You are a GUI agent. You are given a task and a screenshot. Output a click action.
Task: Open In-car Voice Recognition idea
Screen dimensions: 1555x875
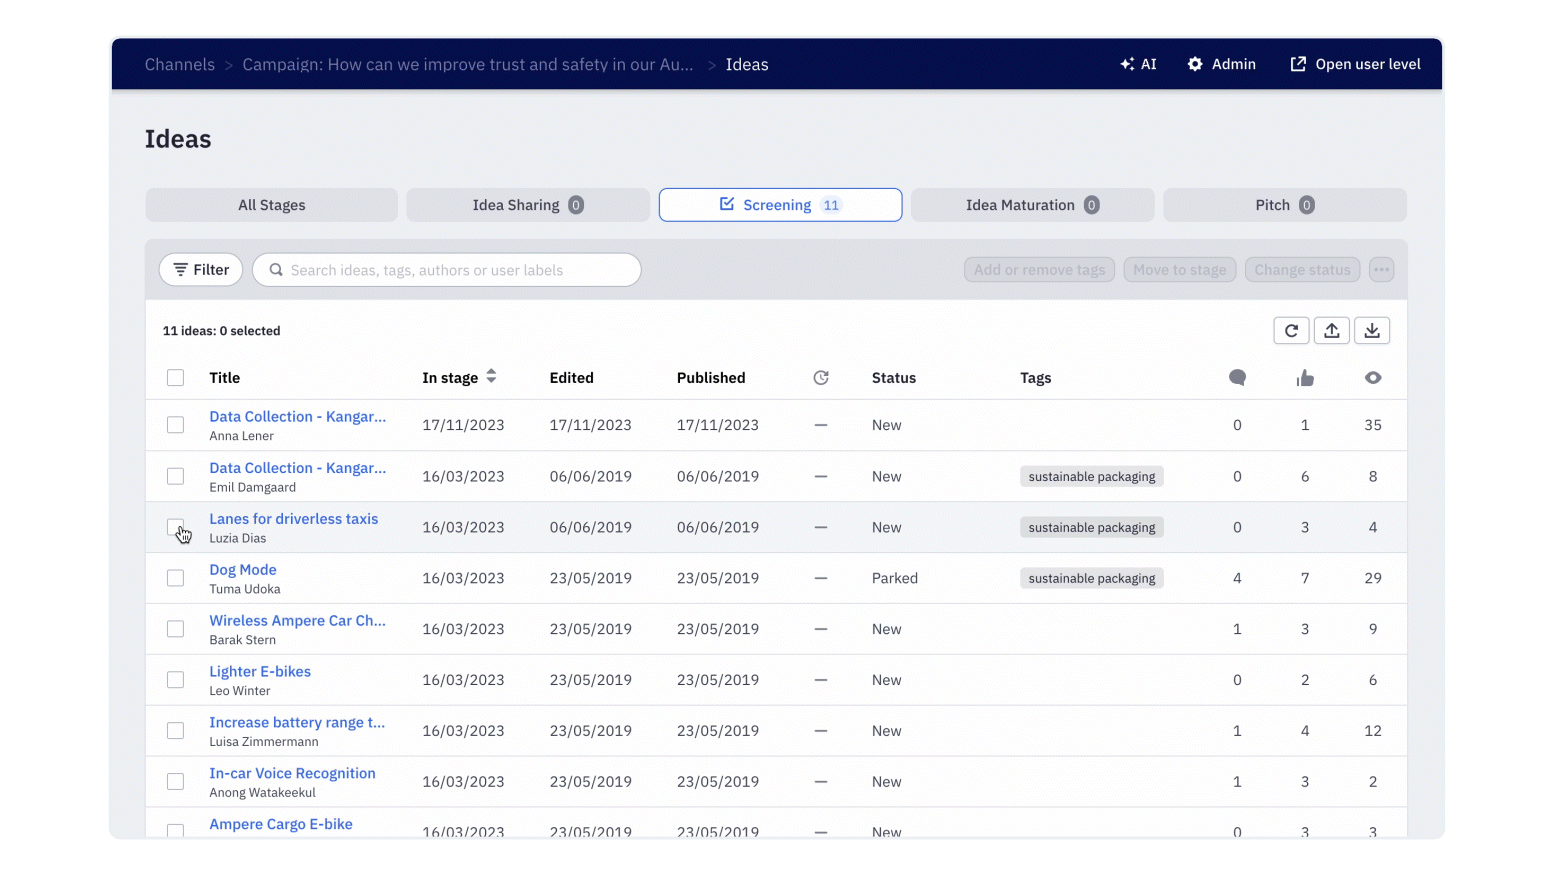point(292,774)
